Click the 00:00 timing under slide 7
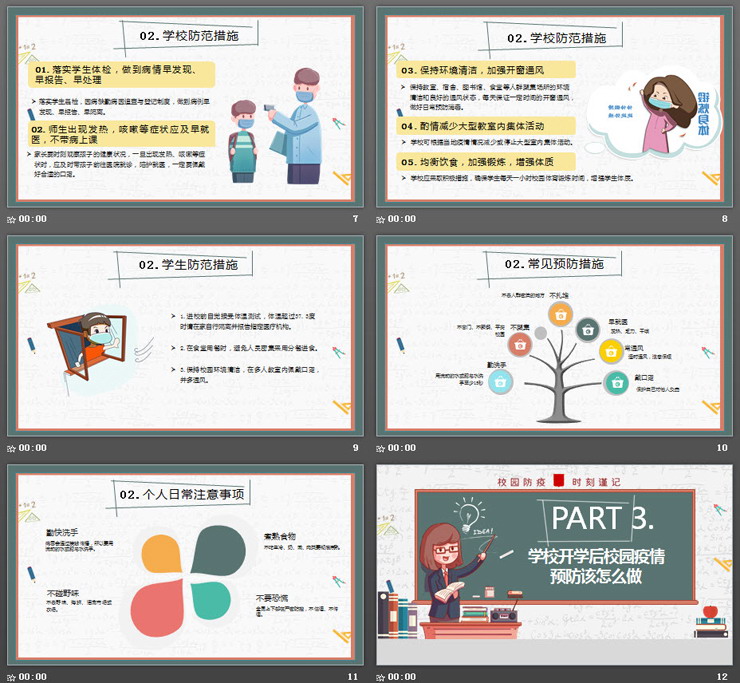 pos(33,219)
